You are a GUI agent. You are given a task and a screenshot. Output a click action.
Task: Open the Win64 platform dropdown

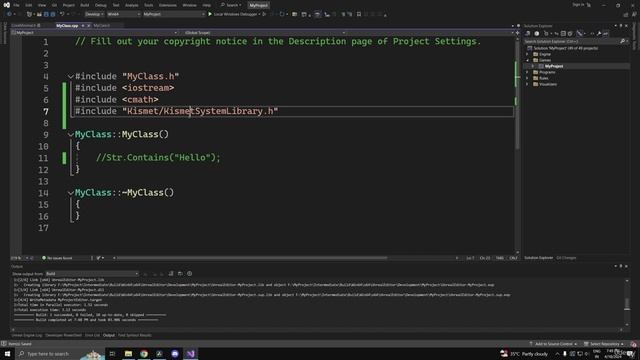(124, 14)
